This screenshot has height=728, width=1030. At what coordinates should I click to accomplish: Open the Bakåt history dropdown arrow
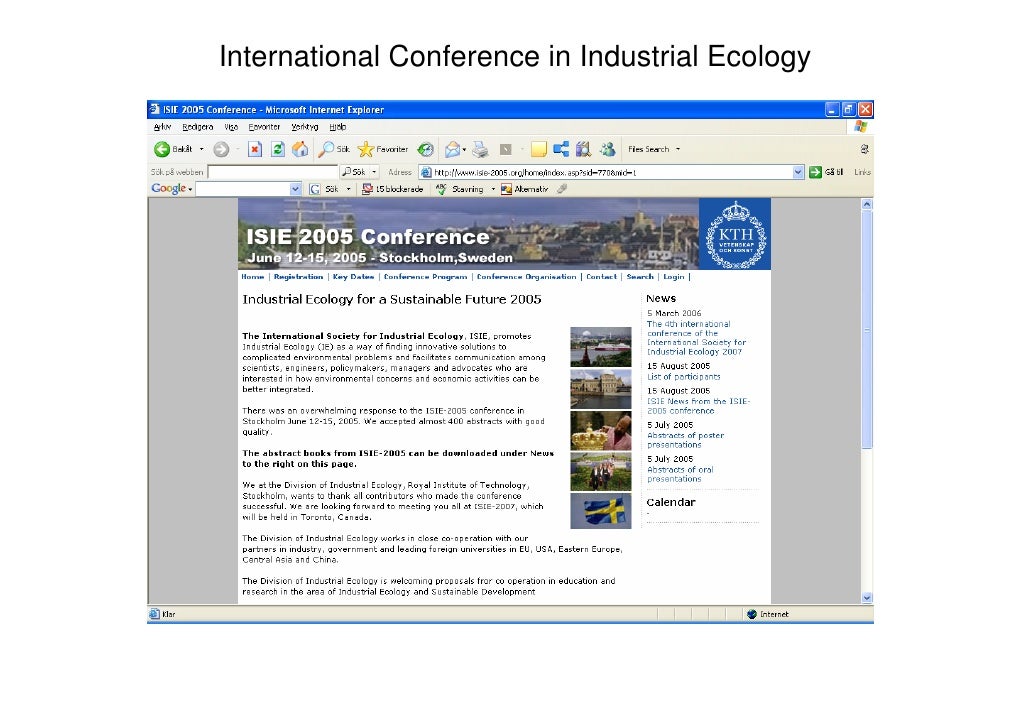pyautogui.click(x=202, y=150)
